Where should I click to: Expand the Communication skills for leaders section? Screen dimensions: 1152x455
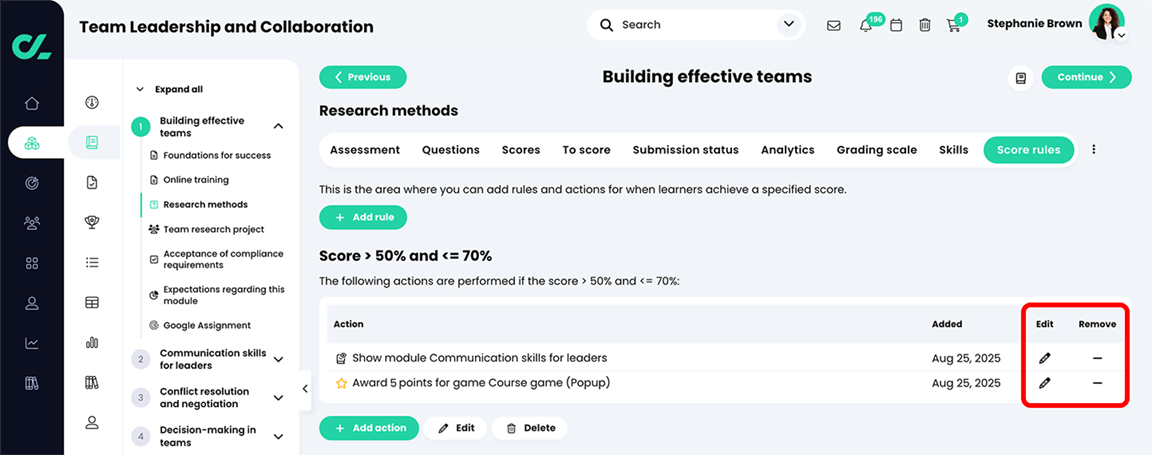pos(278,359)
